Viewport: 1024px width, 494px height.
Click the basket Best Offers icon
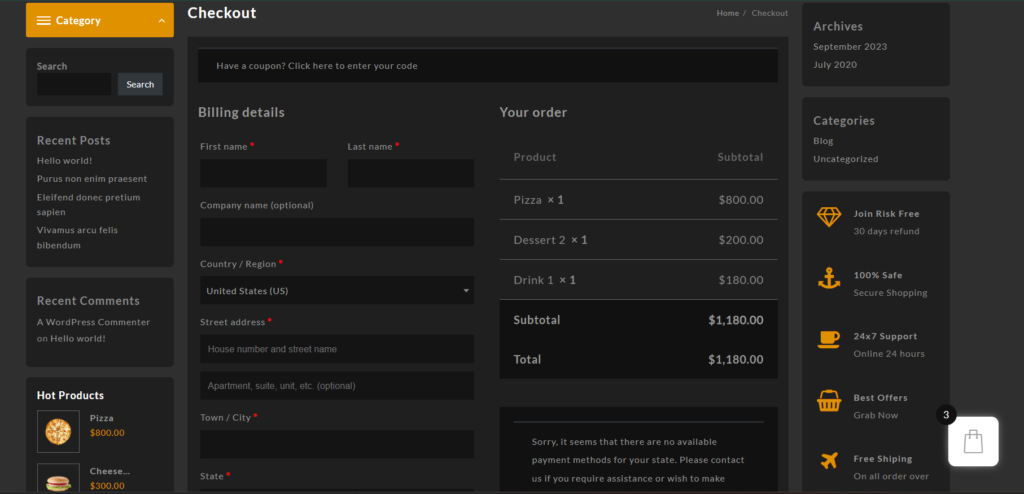(x=829, y=401)
